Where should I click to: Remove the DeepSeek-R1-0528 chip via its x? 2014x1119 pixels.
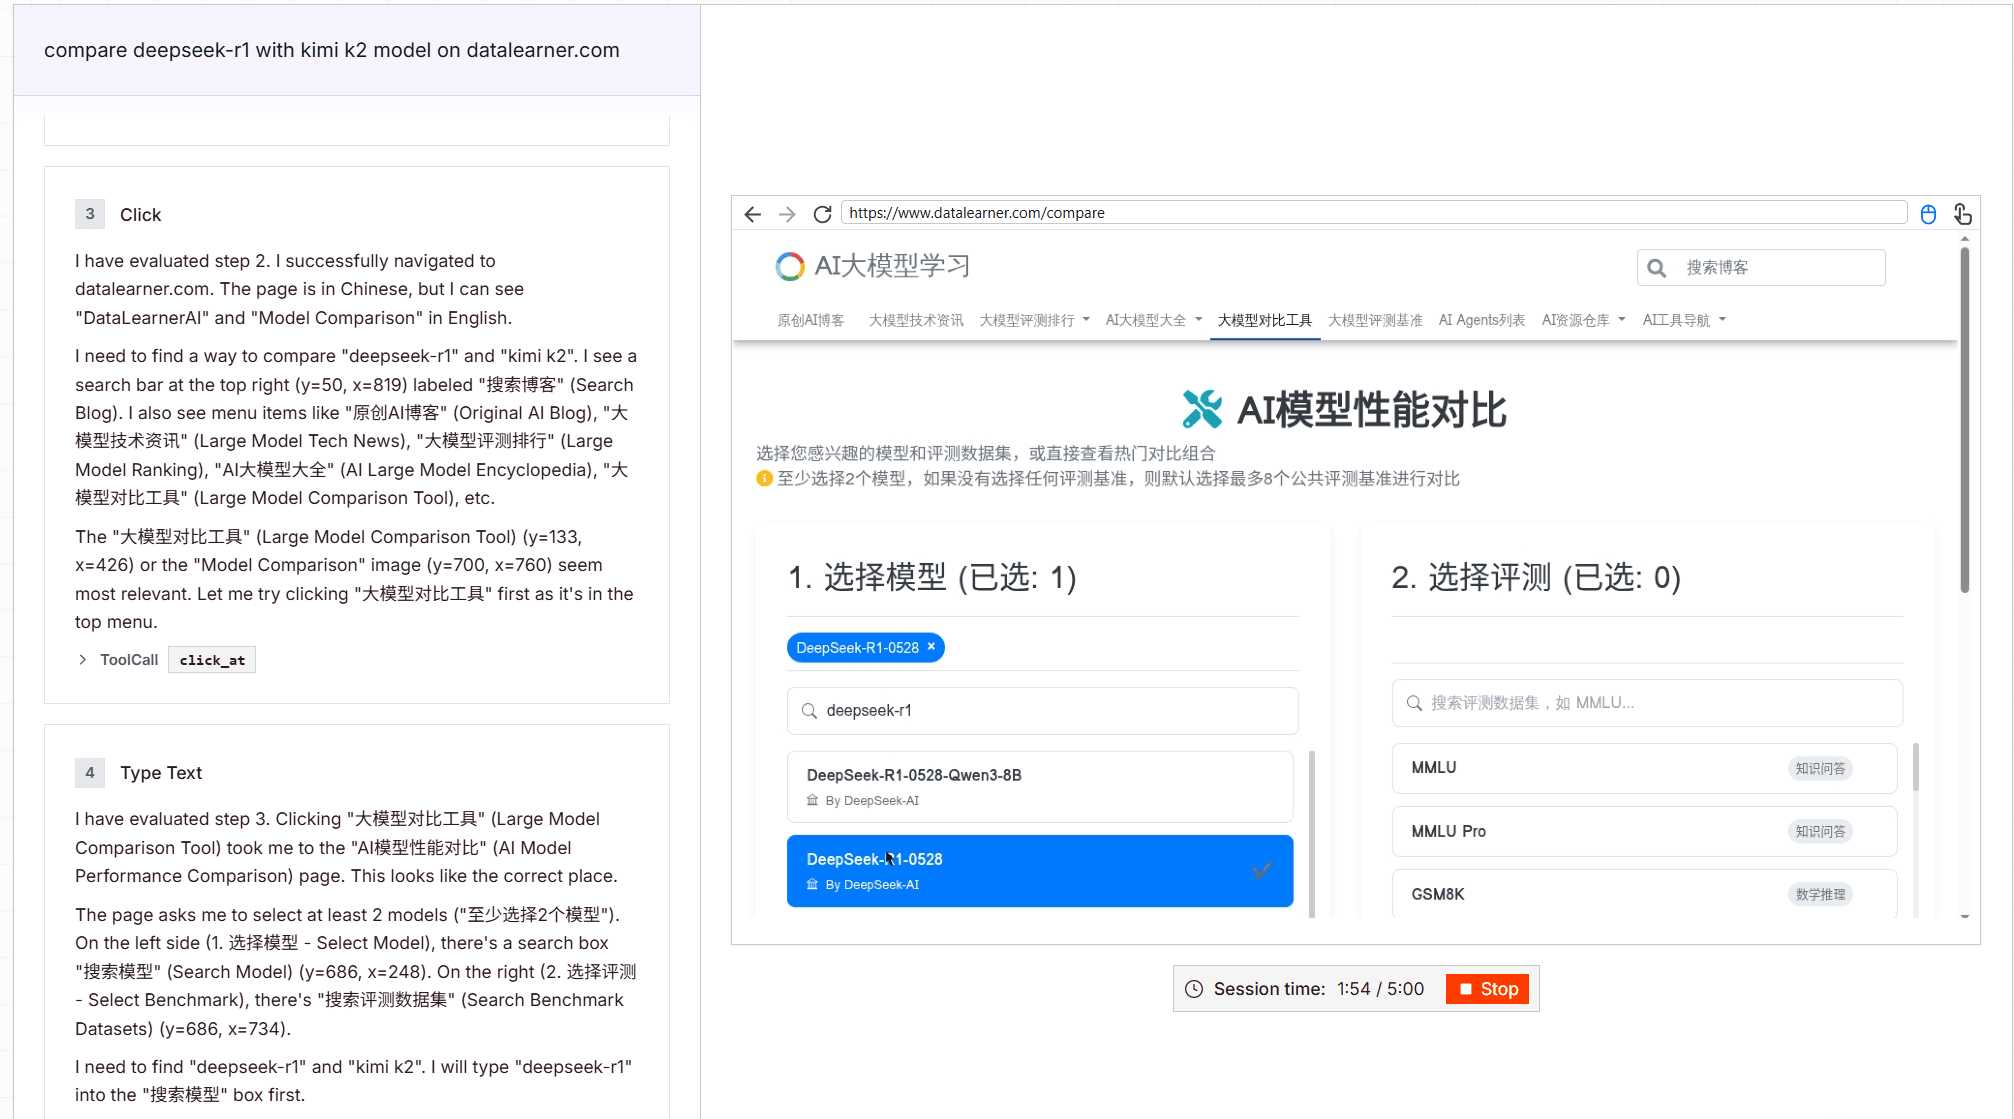[931, 647]
